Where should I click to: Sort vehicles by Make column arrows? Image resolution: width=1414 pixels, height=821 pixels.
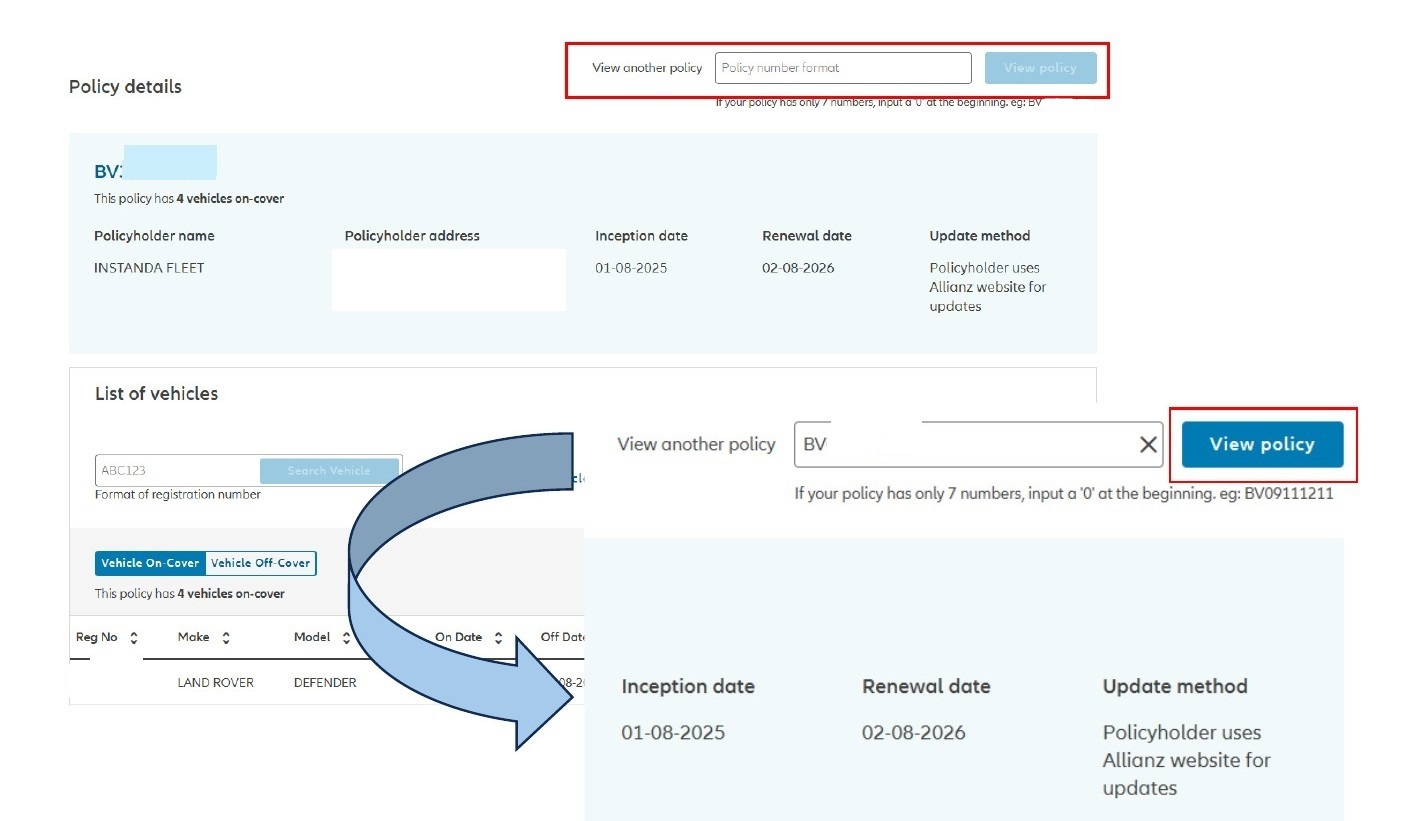pyautogui.click(x=226, y=638)
